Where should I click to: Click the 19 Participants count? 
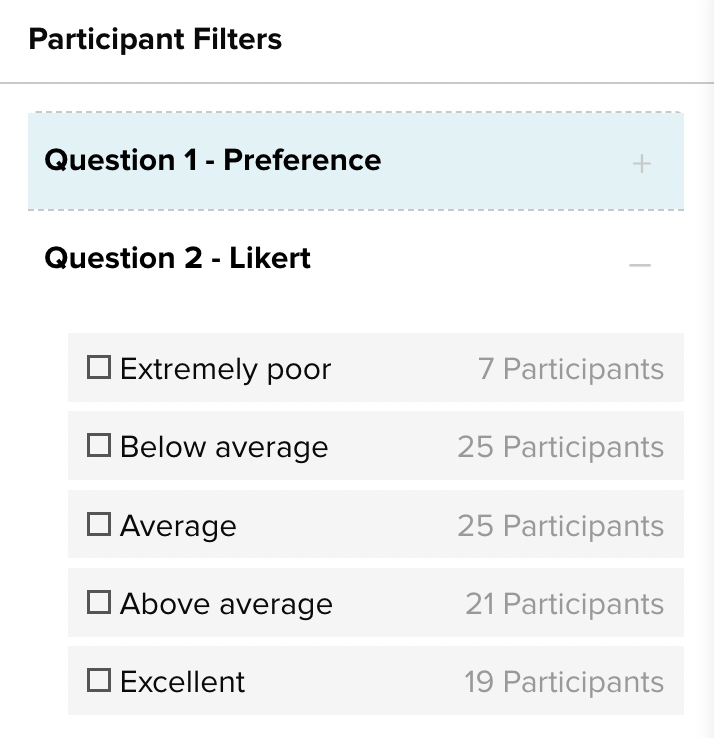pyautogui.click(x=564, y=682)
